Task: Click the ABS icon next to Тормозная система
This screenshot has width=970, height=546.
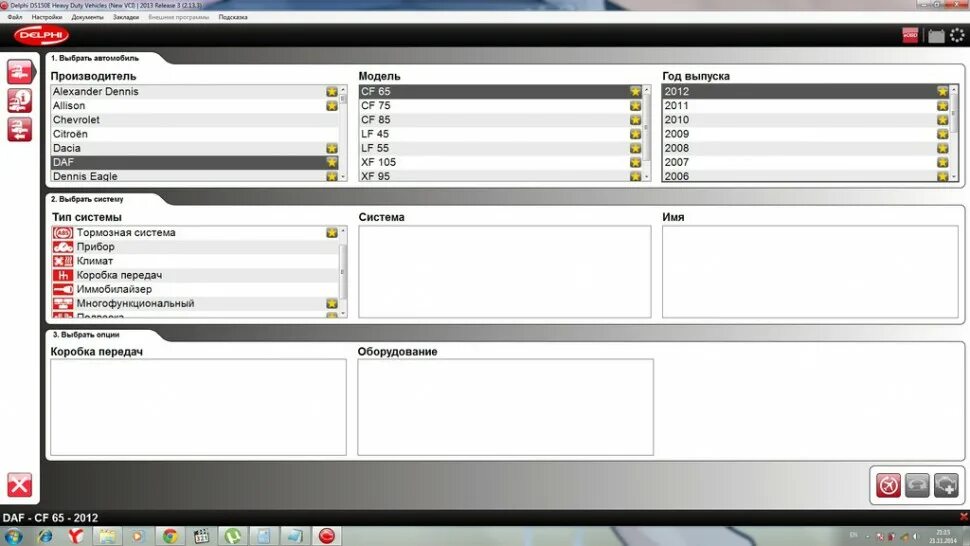Action: tap(62, 233)
